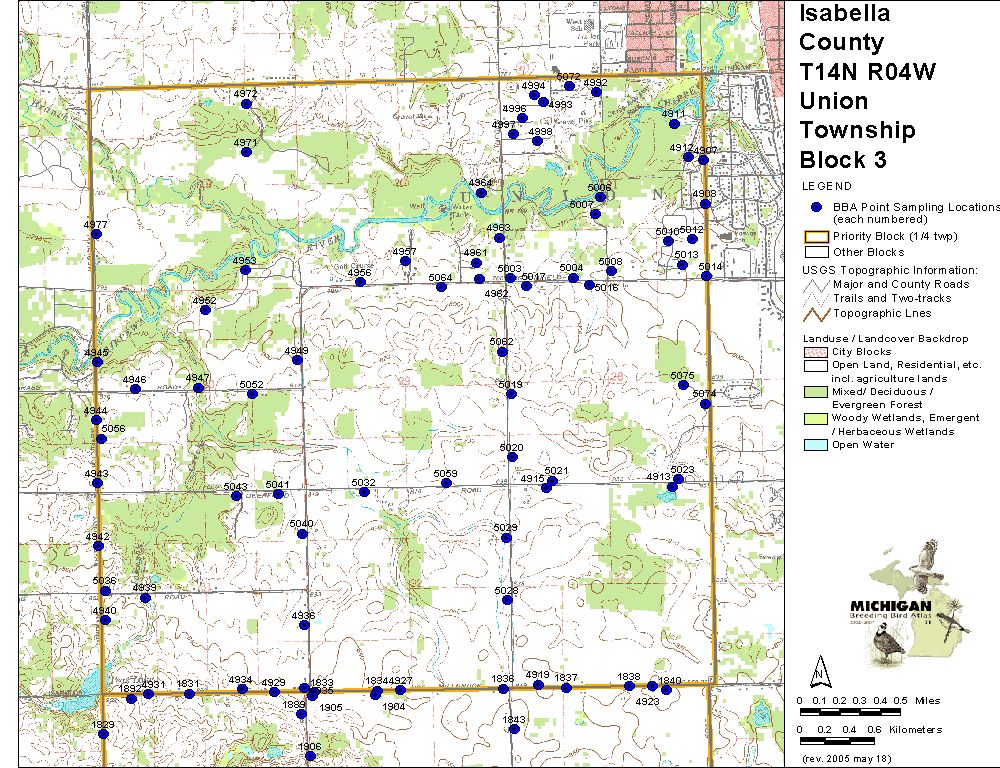Select the Open Water legend swatch

815,445
